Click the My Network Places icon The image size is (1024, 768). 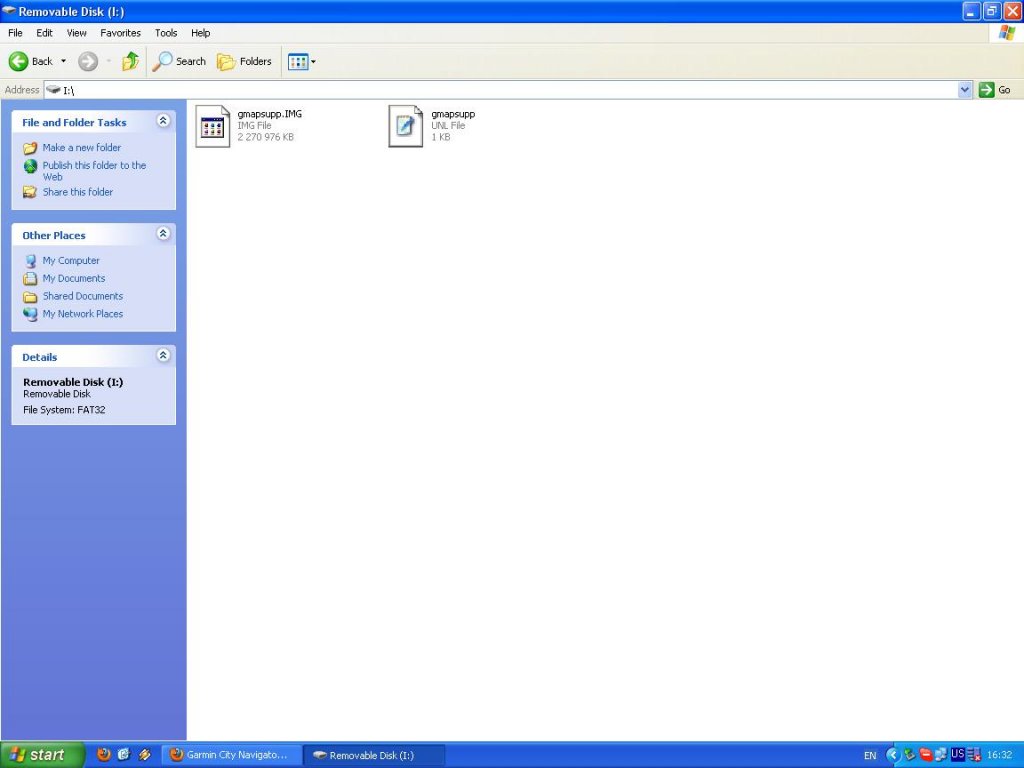(30, 314)
